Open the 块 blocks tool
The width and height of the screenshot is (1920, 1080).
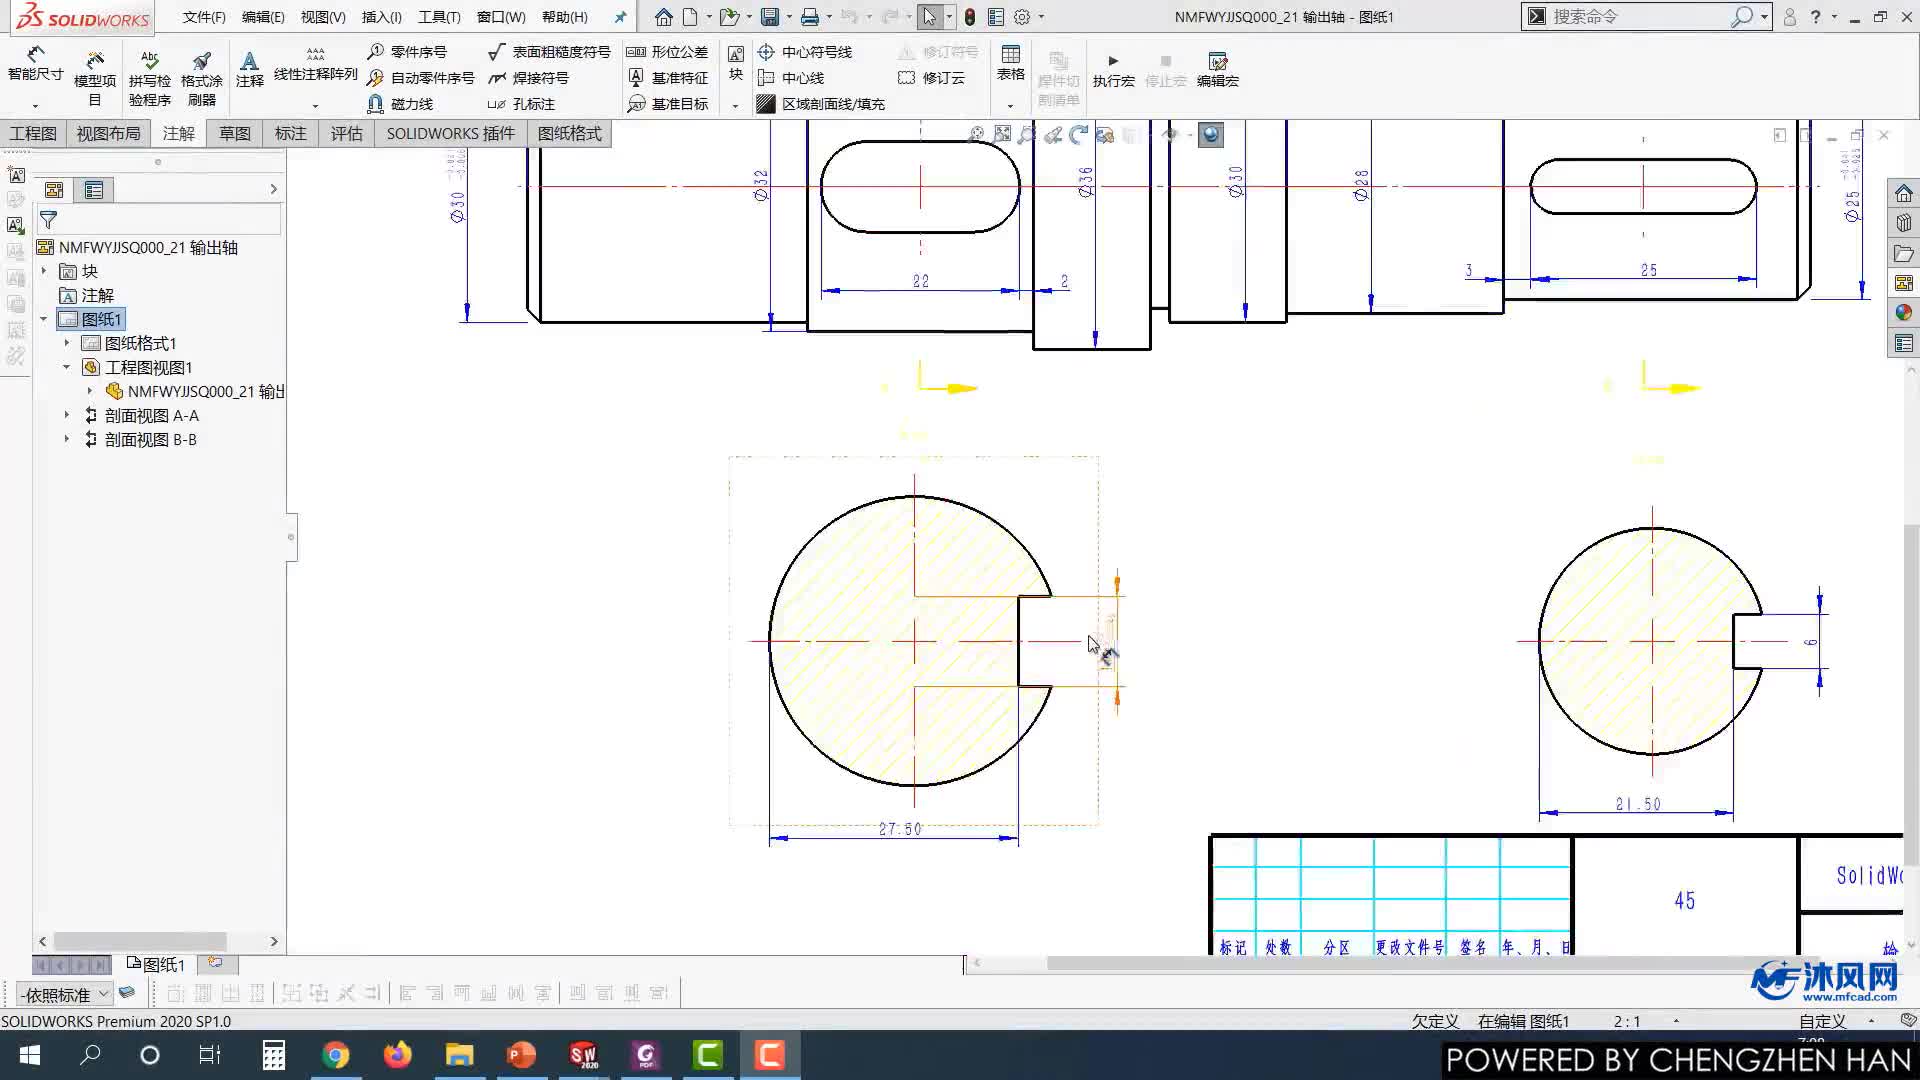click(x=736, y=63)
